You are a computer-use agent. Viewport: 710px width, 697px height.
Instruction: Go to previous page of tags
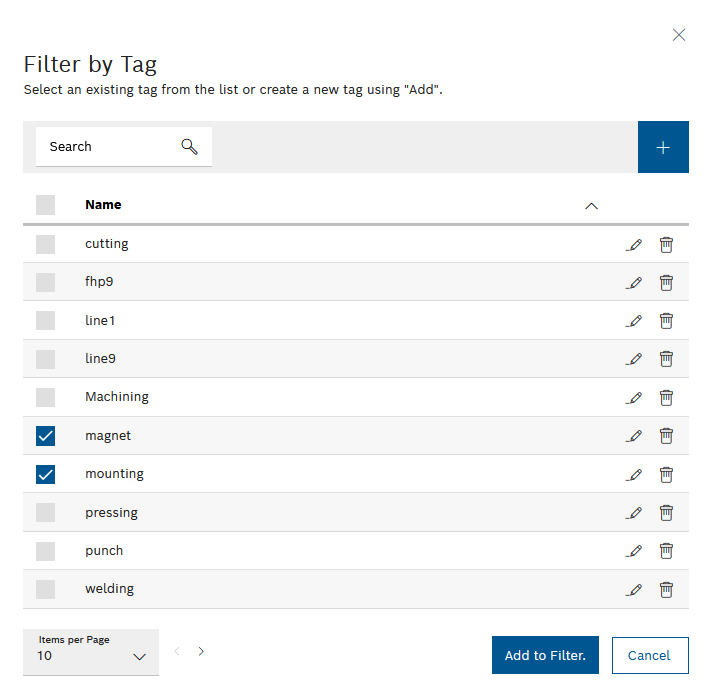click(177, 651)
